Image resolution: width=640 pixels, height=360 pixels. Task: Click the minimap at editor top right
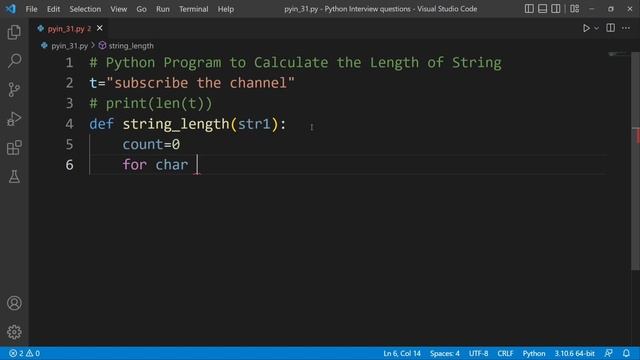tap(618, 54)
